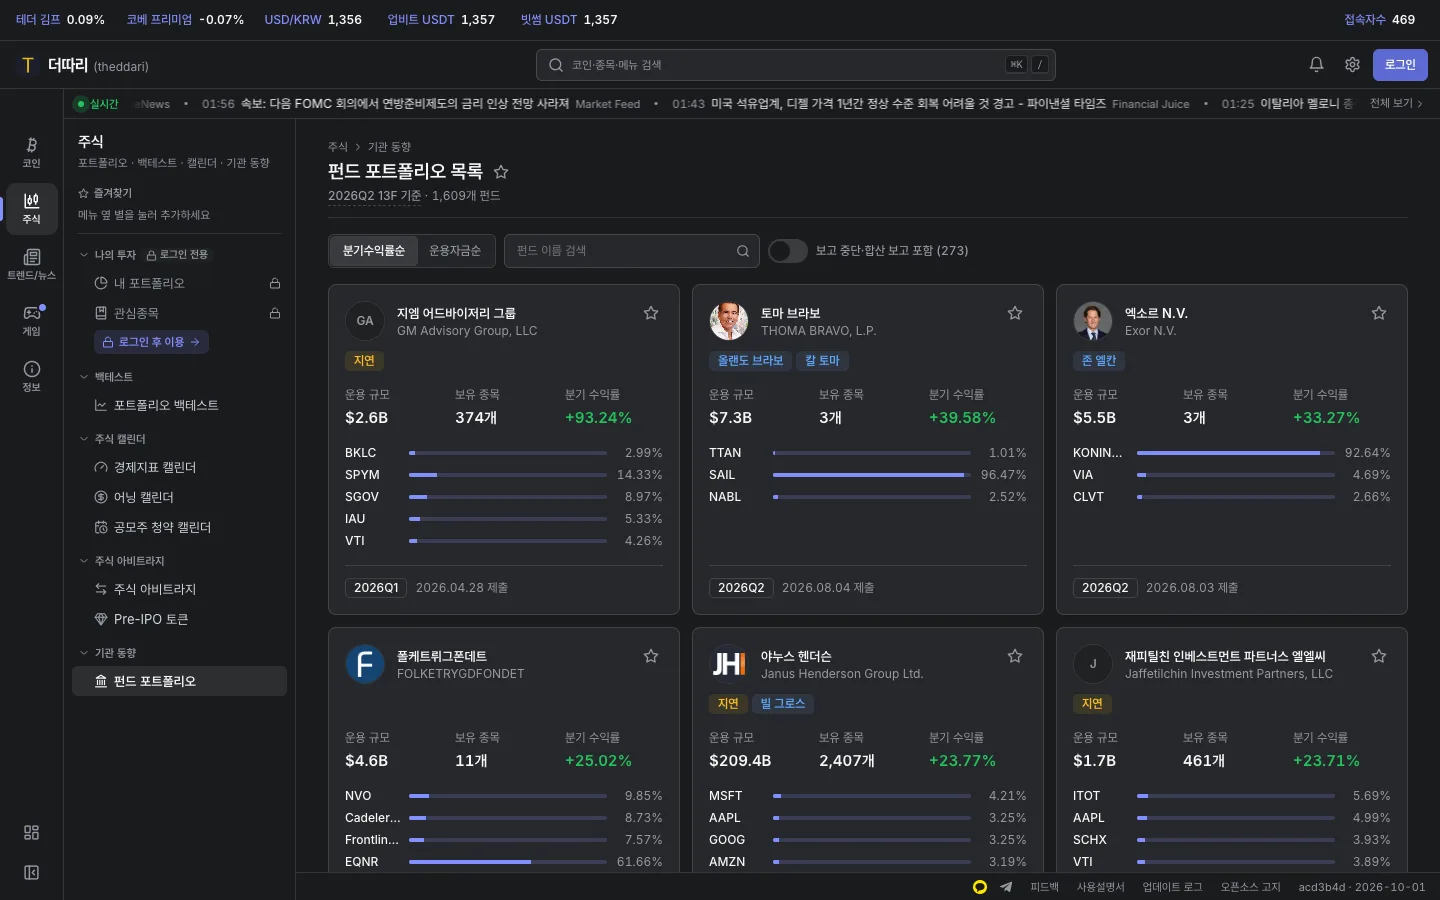Click the 로그인 후 이용 button
1440x900 pixels.
coord(151,342)
